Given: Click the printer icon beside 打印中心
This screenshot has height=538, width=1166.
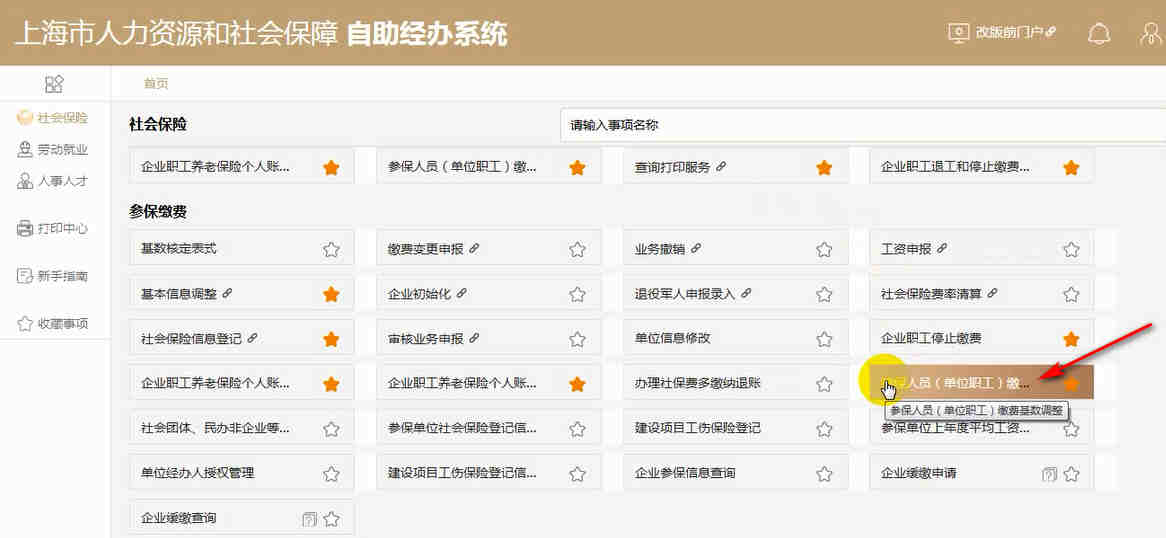Looking at the screenshot, I should pyautogui.click(x=25, y=228).
